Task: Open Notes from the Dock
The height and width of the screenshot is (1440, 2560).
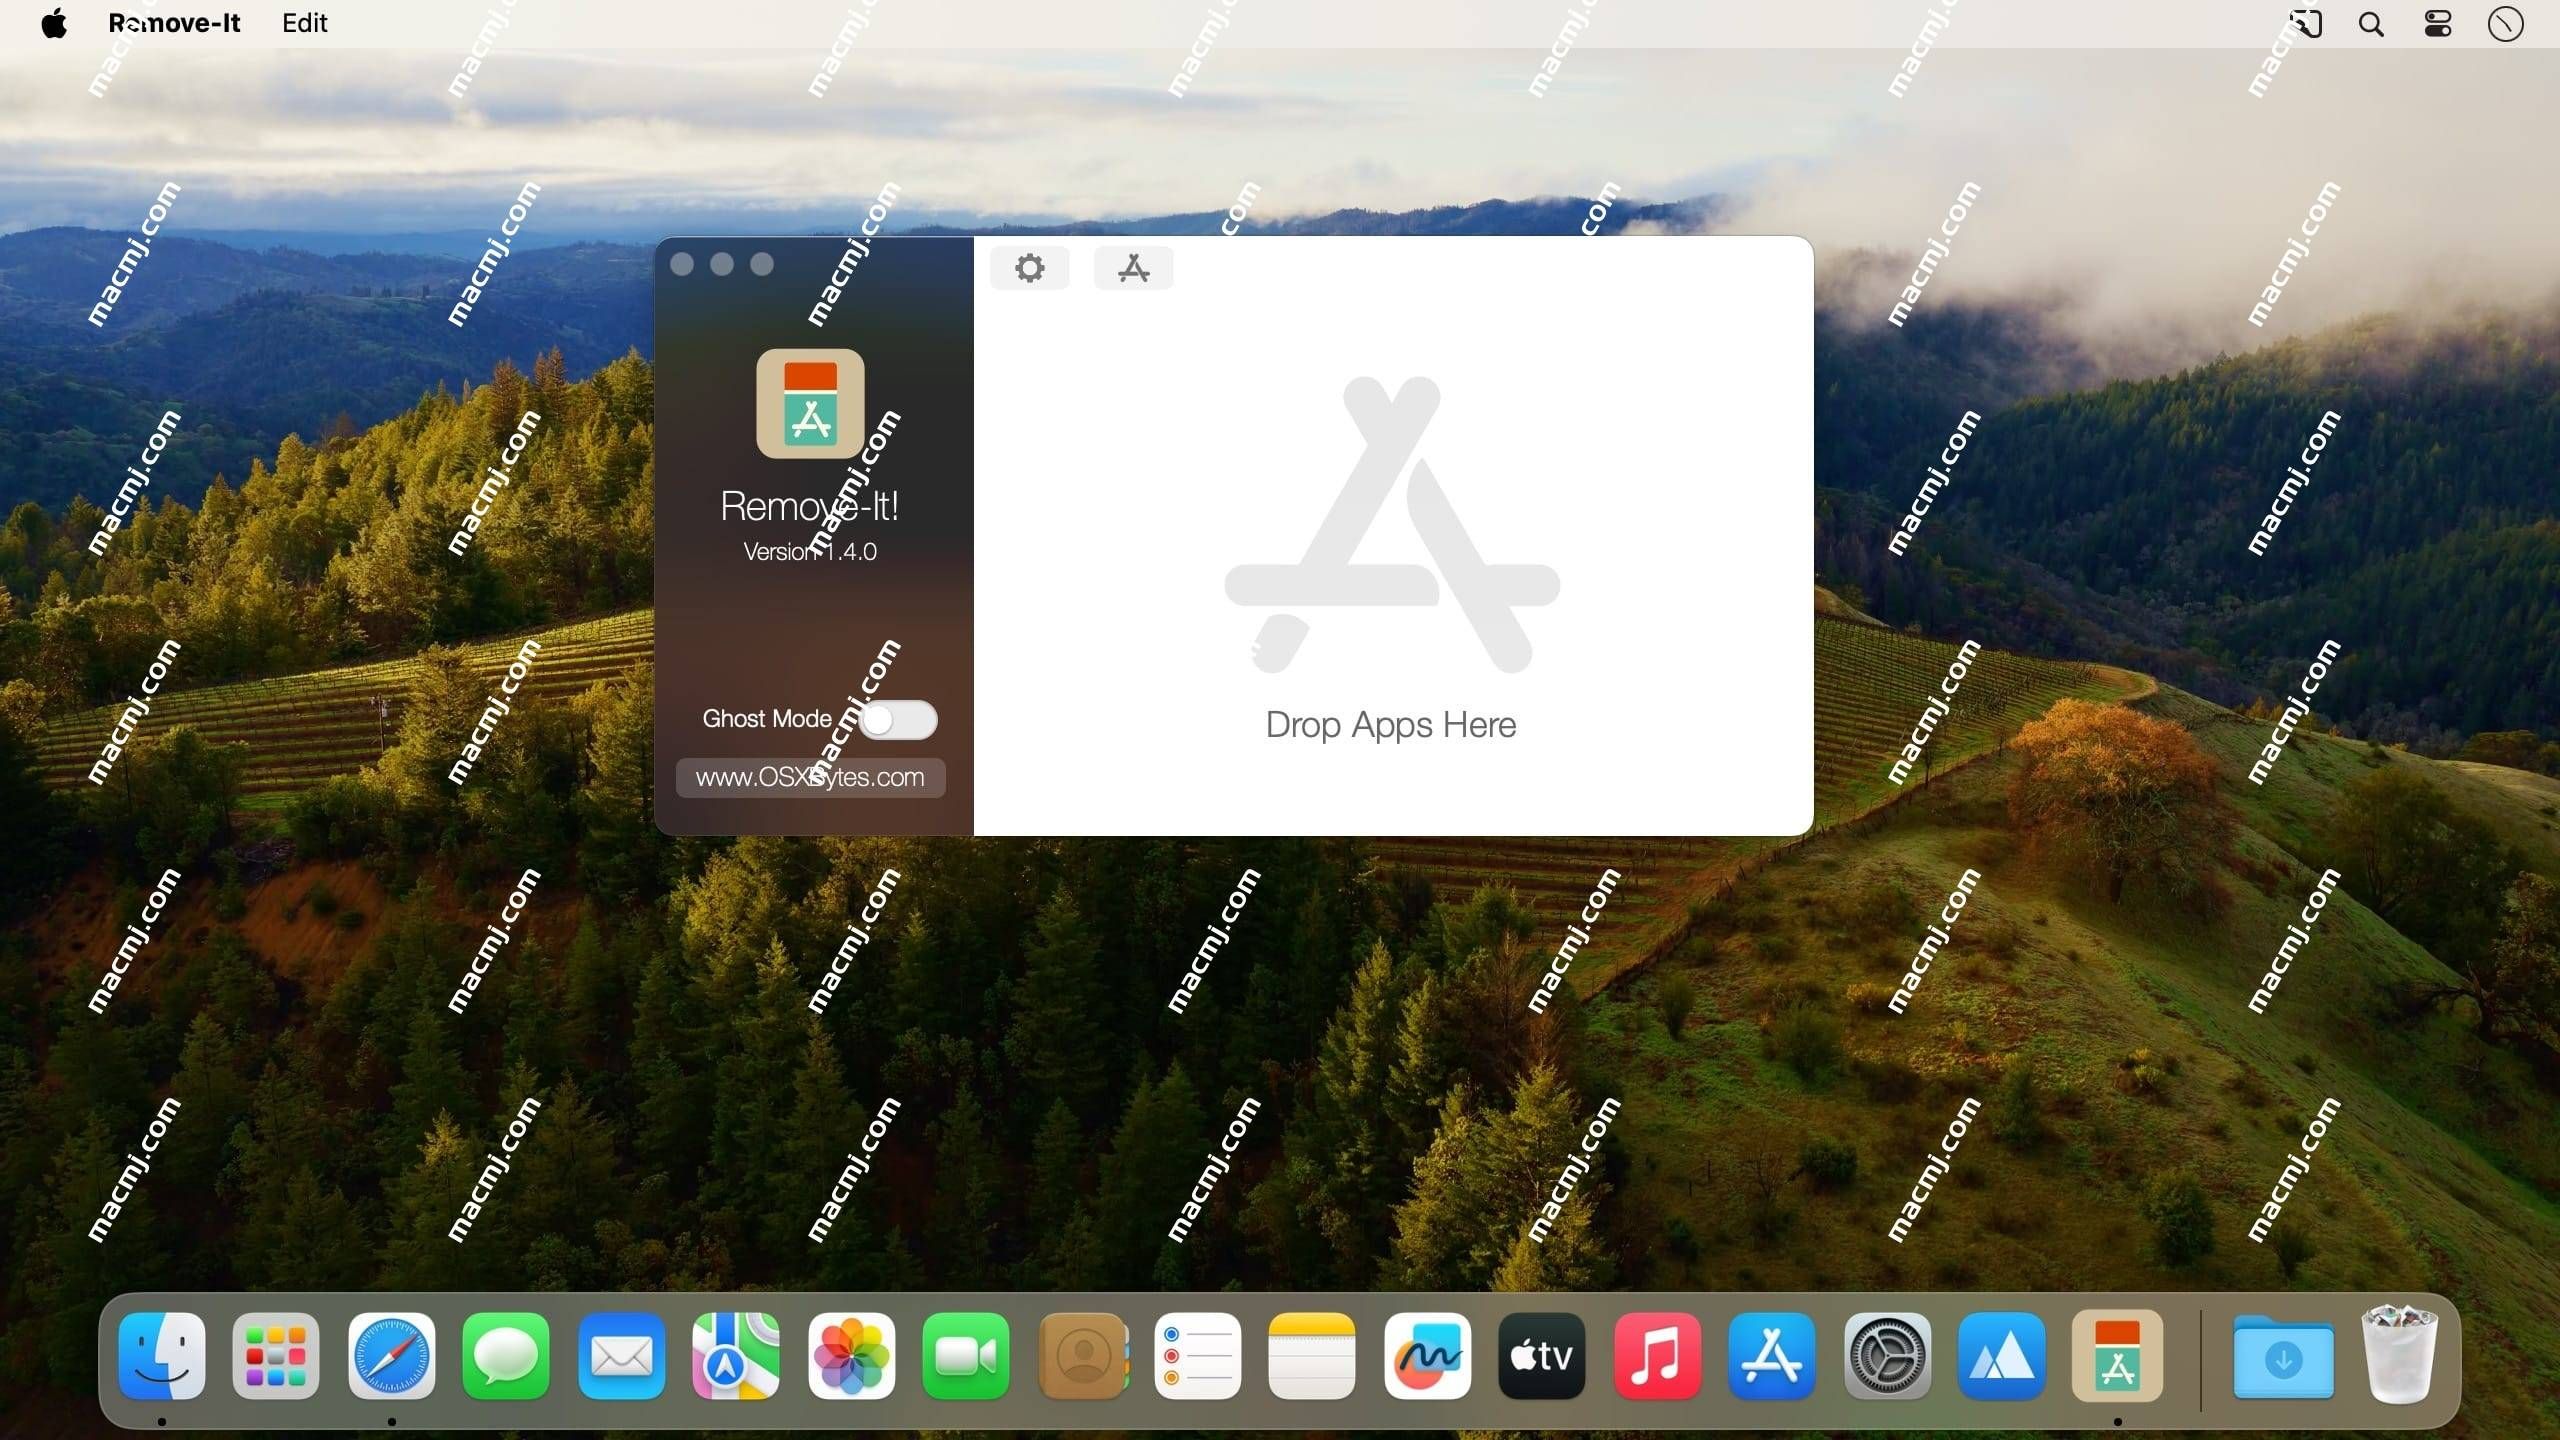Action: coord(1312,1356)
